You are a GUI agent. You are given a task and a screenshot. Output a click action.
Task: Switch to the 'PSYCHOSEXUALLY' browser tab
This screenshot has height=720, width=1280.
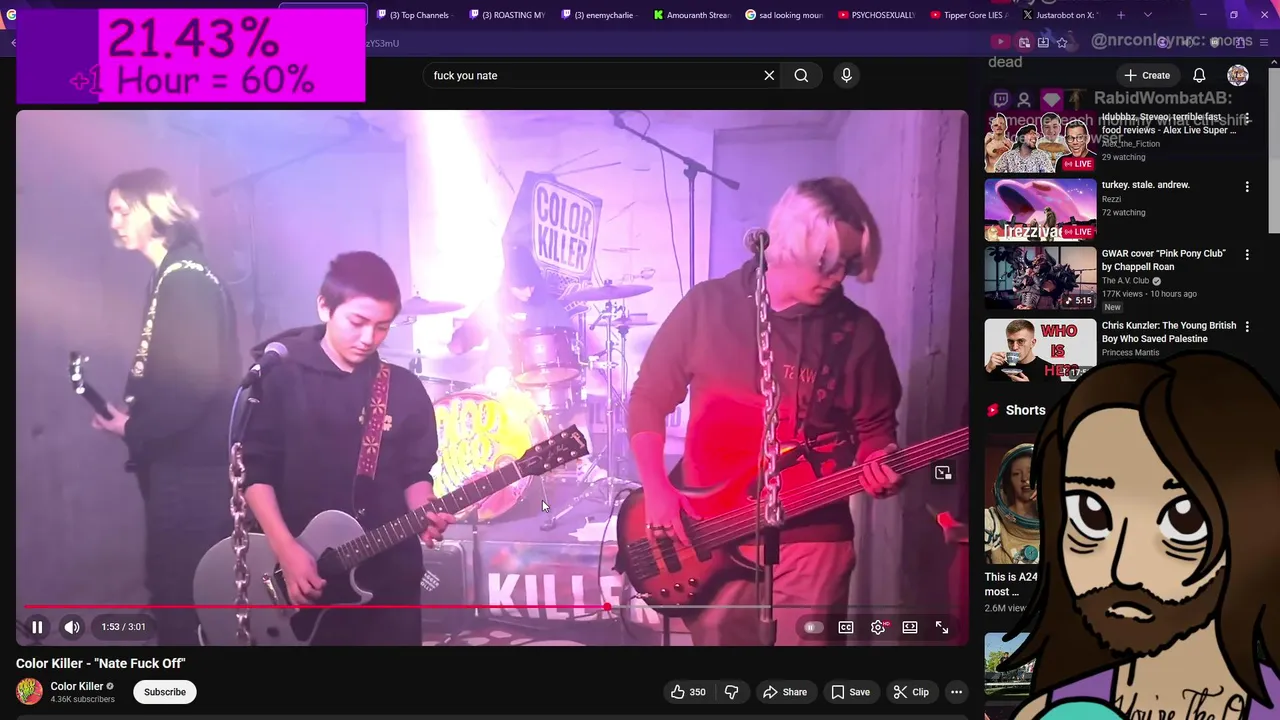pos(877,15)
